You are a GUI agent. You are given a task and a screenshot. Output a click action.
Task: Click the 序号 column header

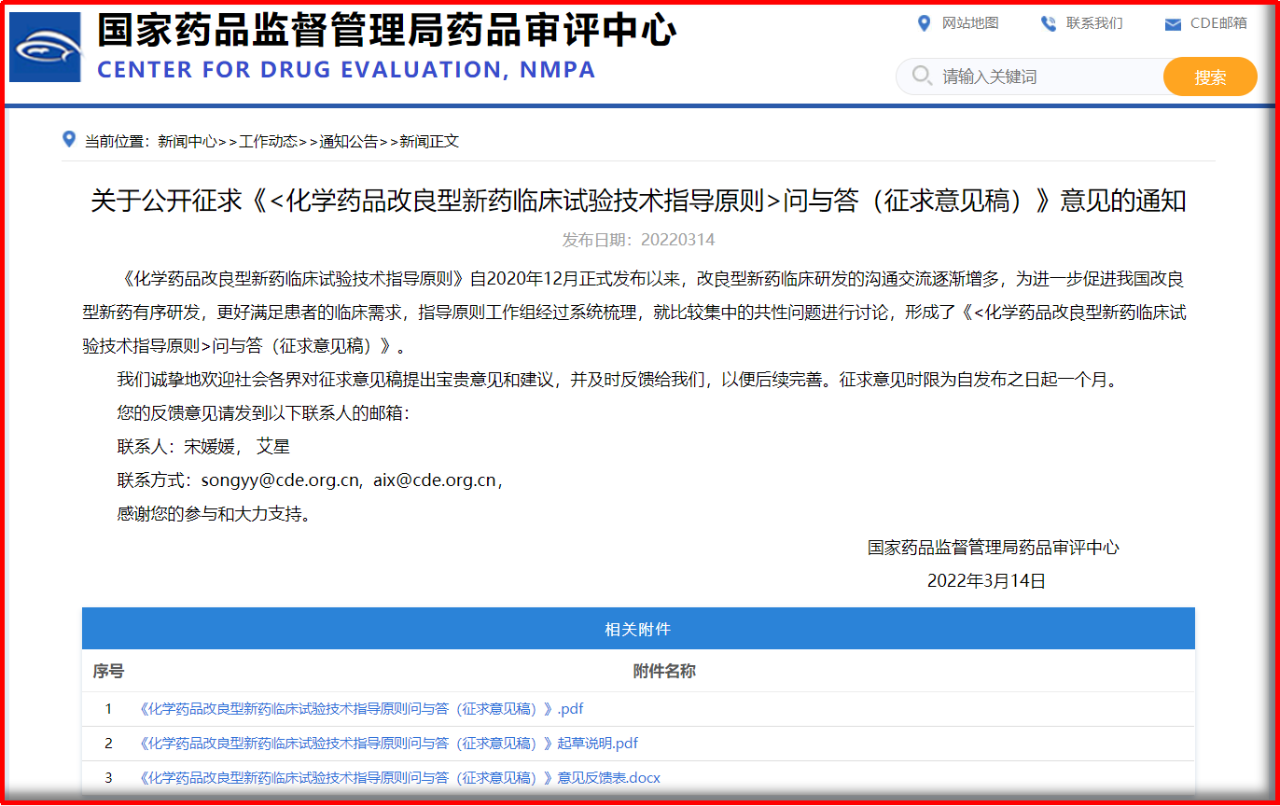(108, 671)
